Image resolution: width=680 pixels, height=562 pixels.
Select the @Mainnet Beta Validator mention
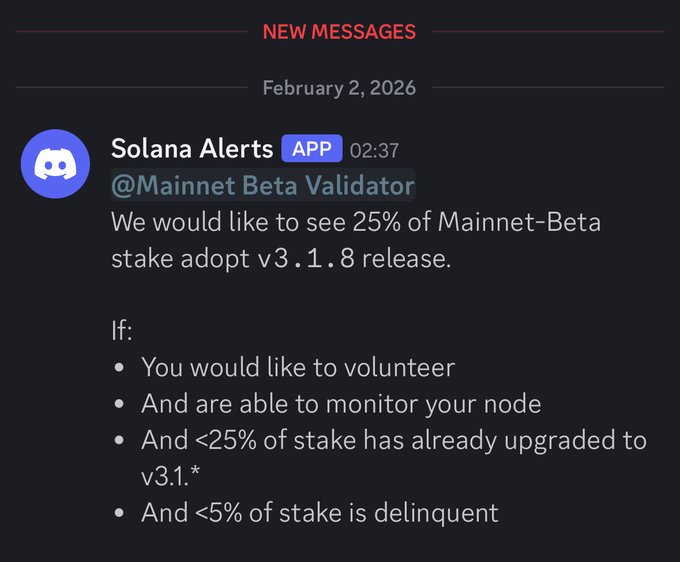tap(262, 185)
